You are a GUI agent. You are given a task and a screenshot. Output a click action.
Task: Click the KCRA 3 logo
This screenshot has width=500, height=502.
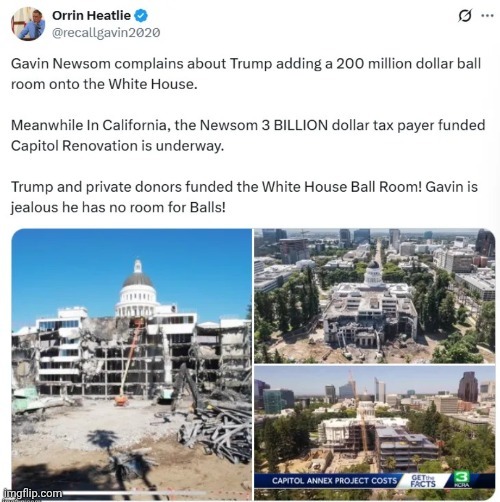462,479
